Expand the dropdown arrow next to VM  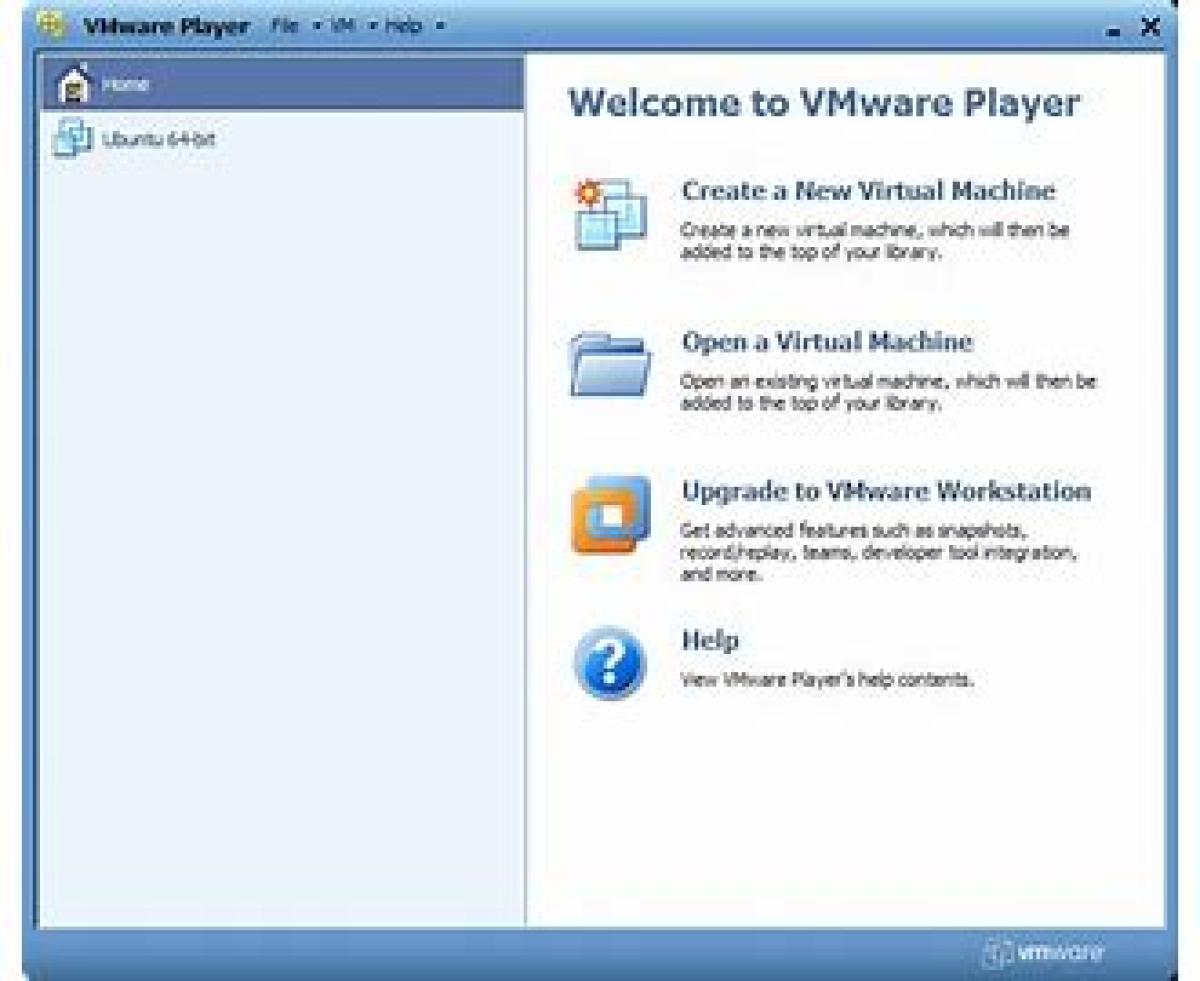(369, 27)
